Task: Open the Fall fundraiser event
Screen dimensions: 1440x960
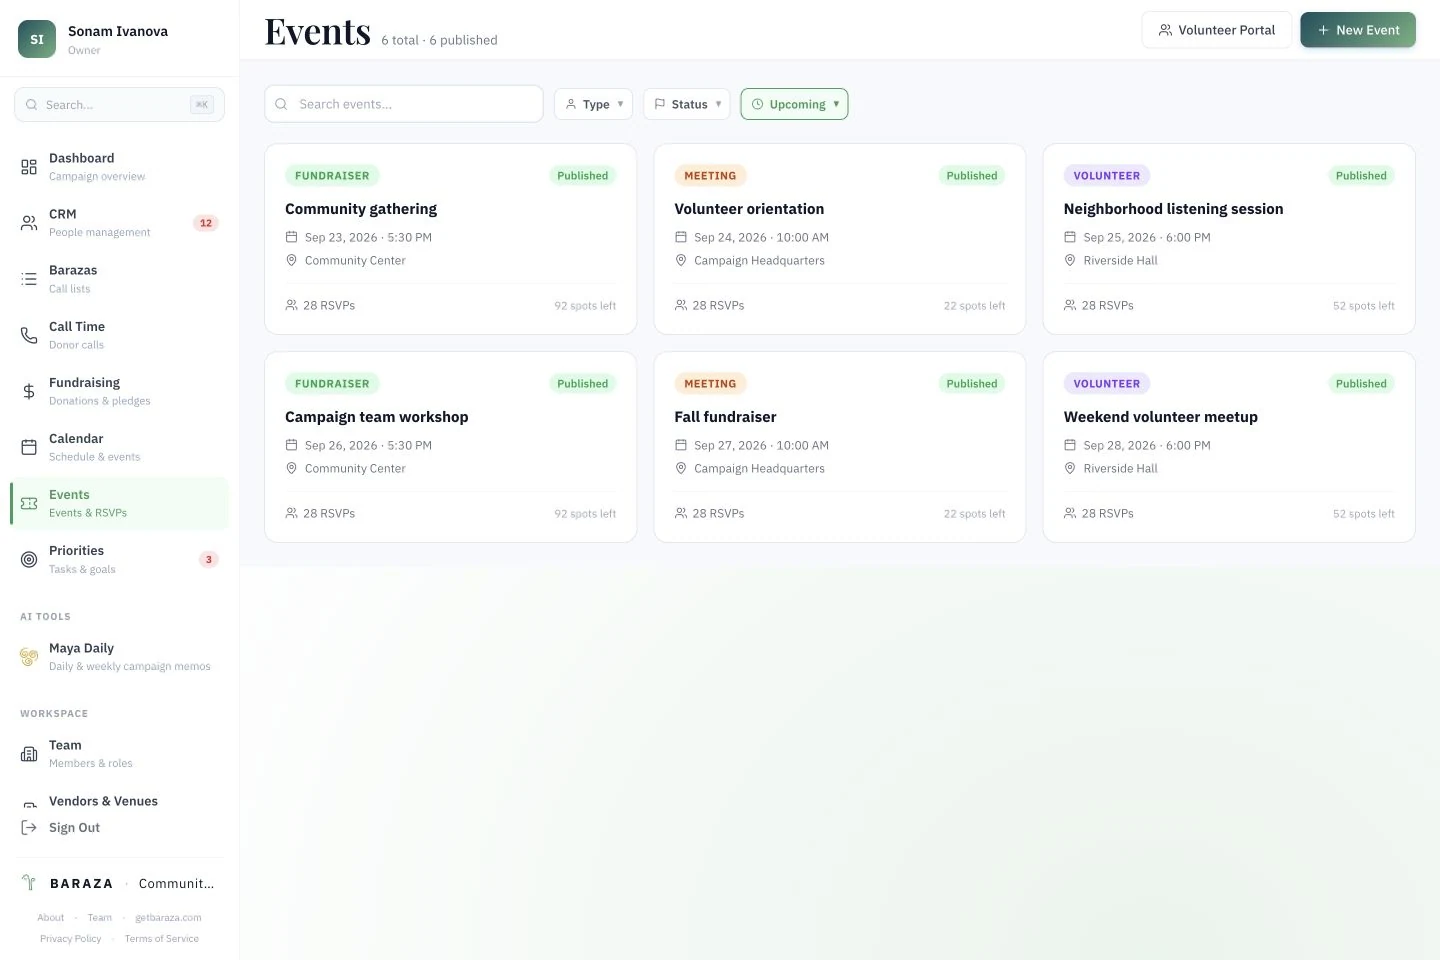Action: click(x=840, y=447)
